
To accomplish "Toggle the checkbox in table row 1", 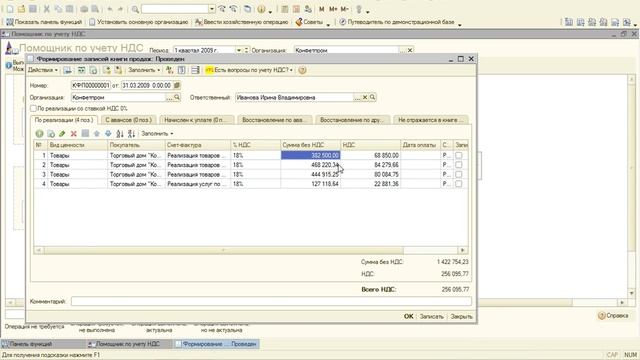I will click(x=459, y=156).
